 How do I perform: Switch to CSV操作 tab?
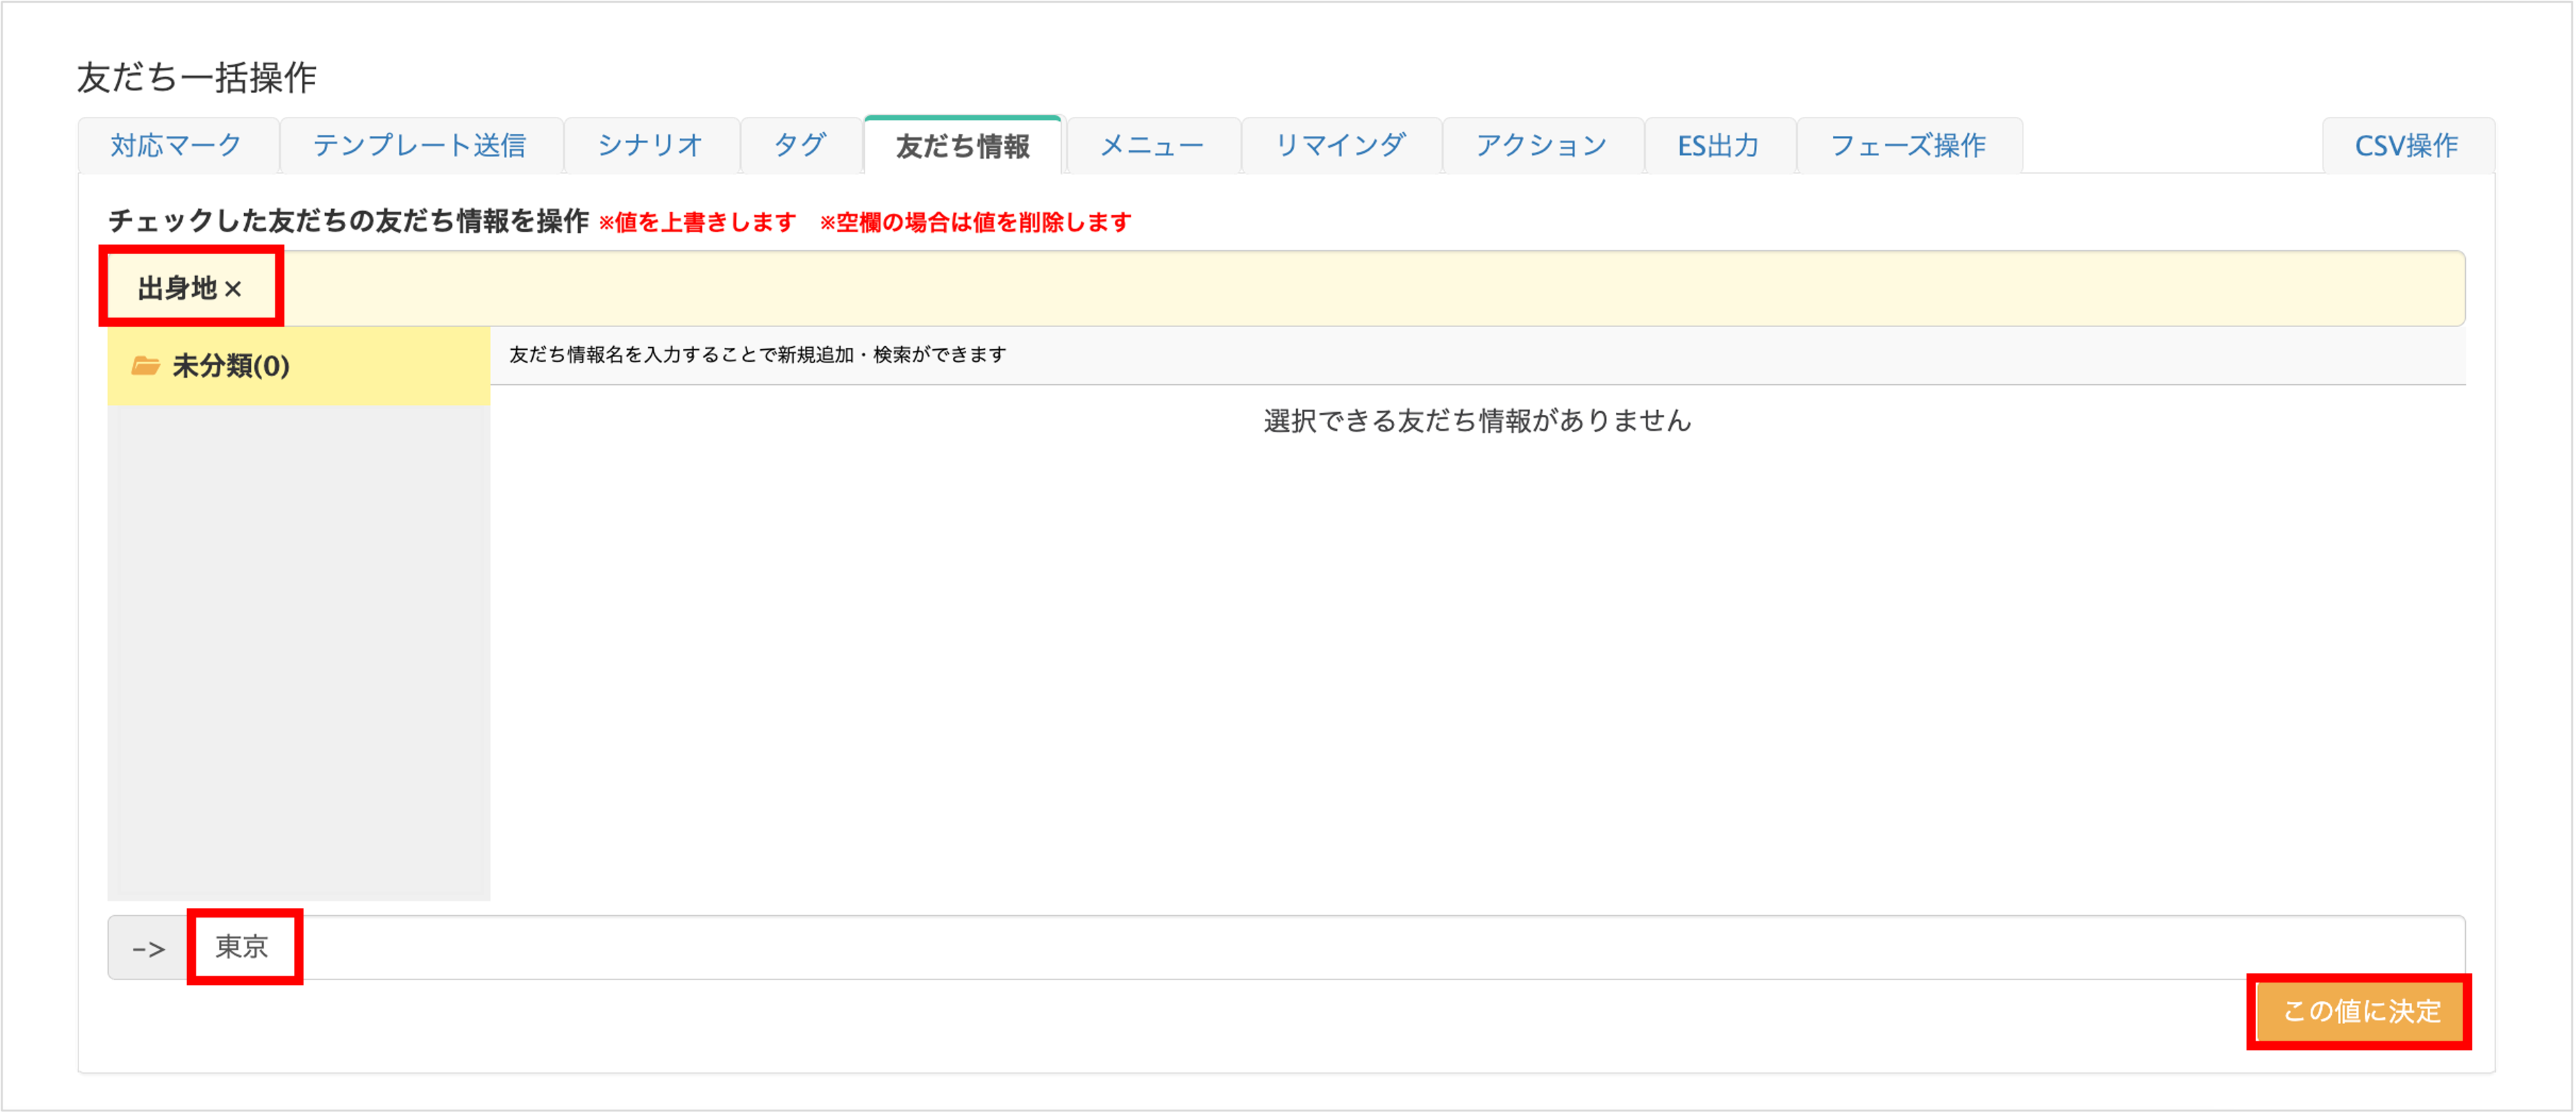pos(2406,146)
